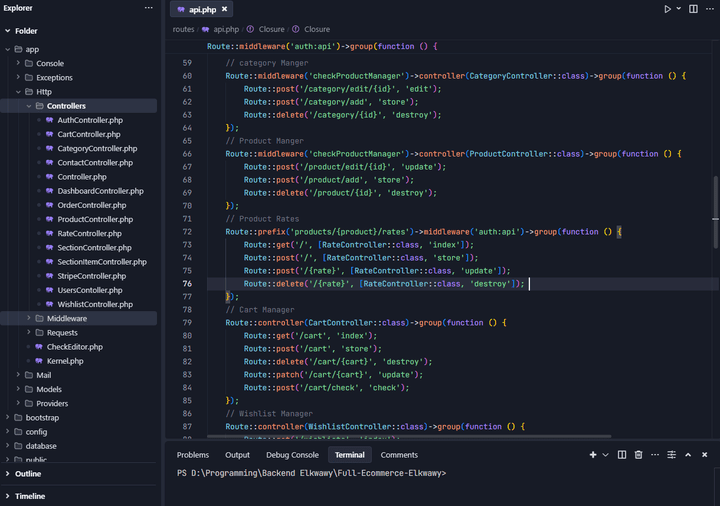The width and height of the screenshot is (720, 506).
Task: Add a new terminal with plus icon
Action: pos(593,455)
